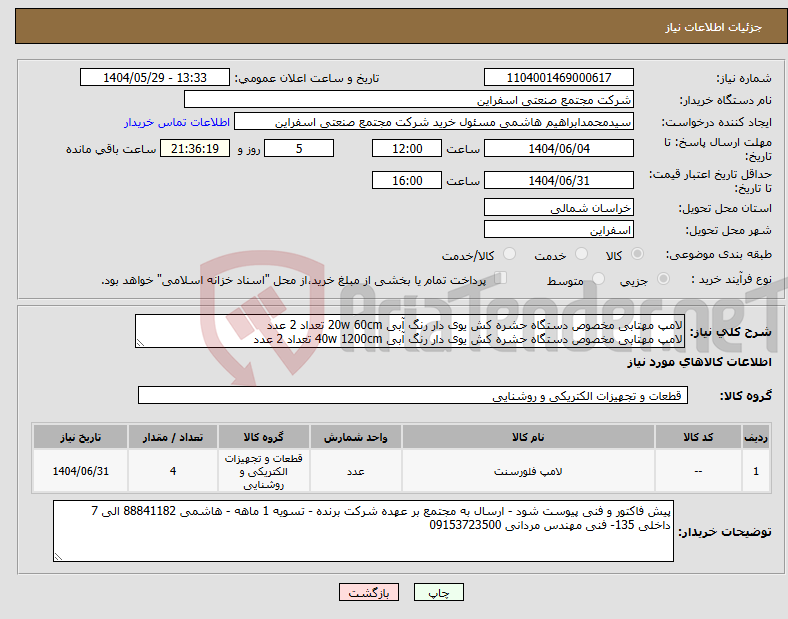Click the جزئیات اطلاعات نیاز page header

(714, 27)
